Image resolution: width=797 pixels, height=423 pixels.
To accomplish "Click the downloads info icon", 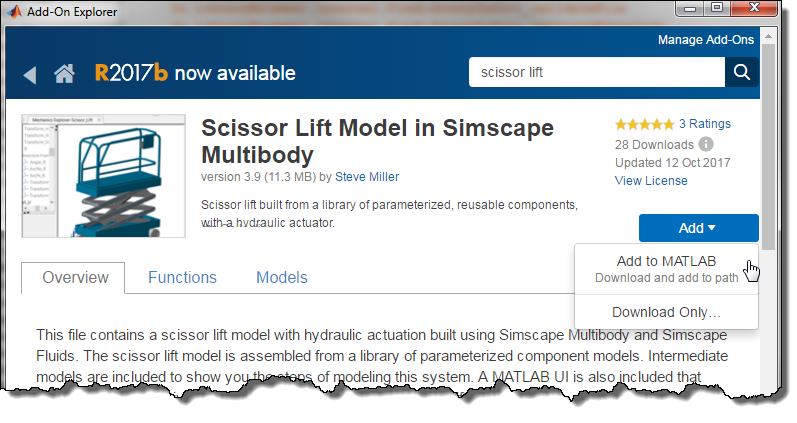I will [x=706, y=143].
